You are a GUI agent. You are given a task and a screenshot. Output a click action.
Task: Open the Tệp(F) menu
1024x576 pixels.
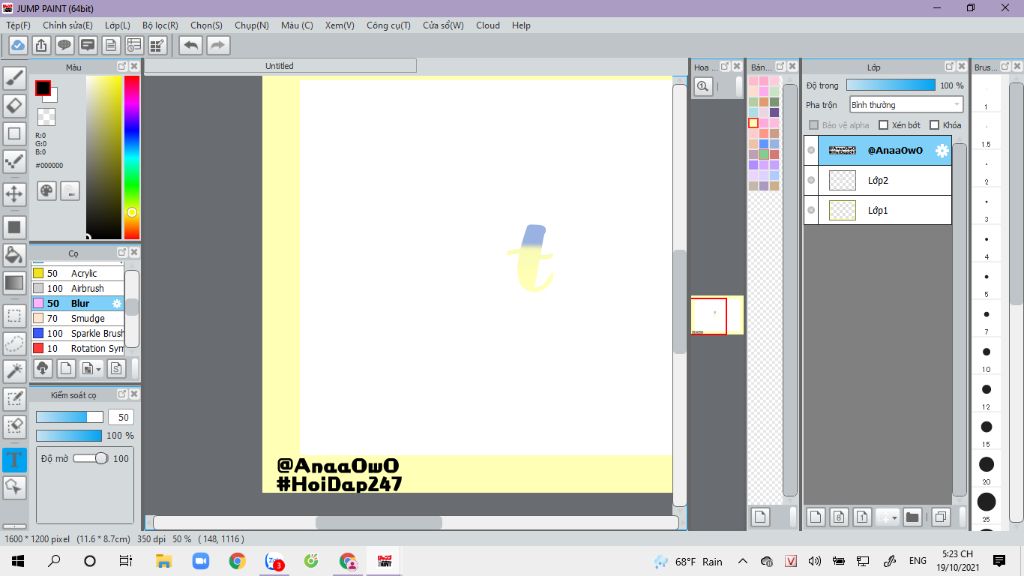click(18, 25)
